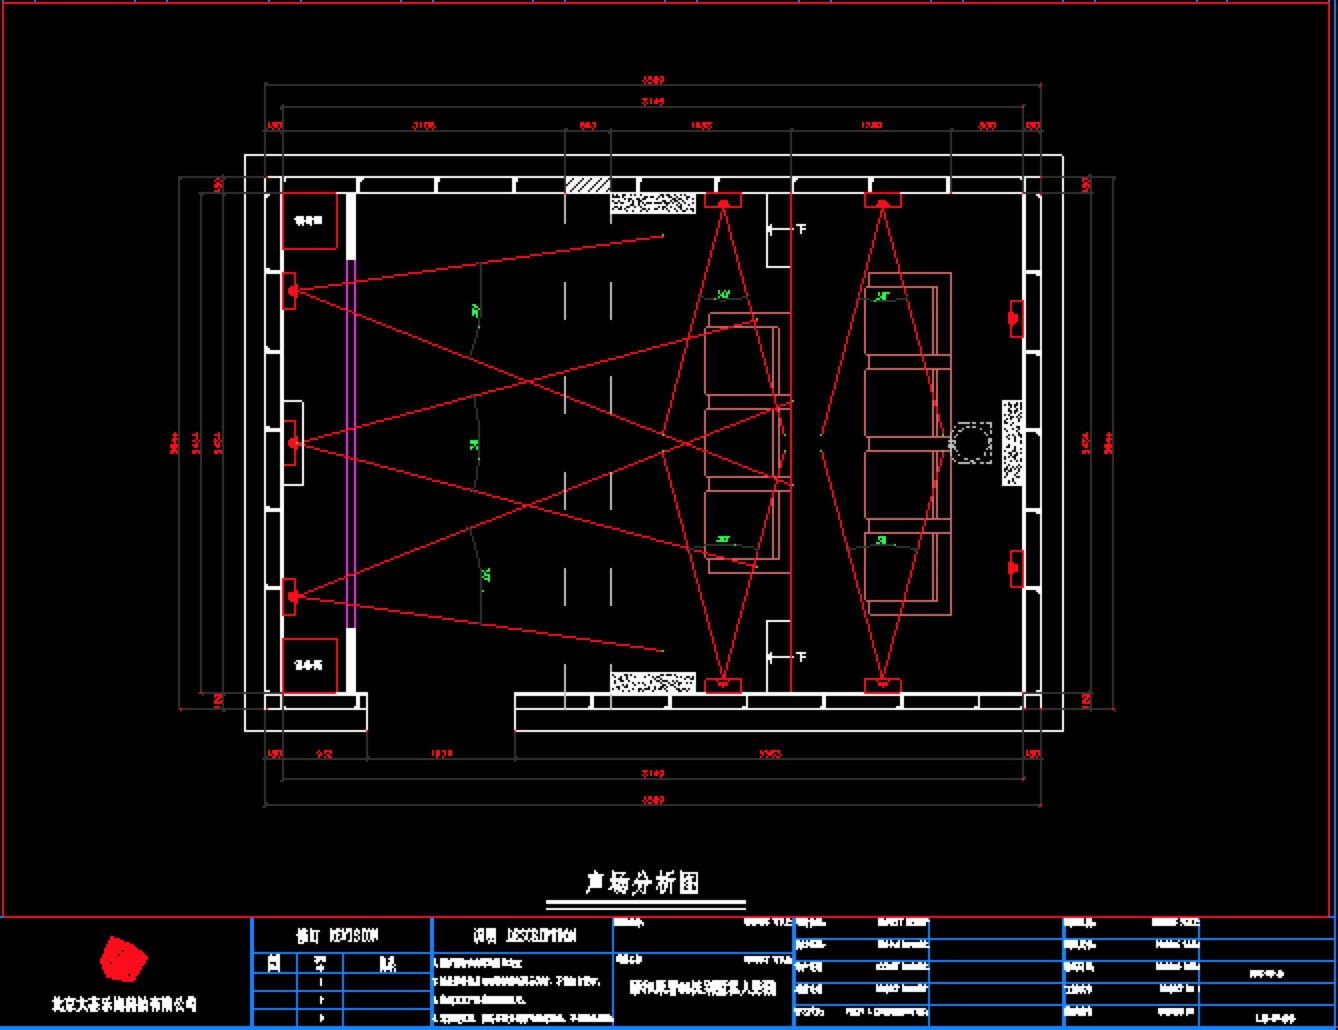Click the magenta projection screen line
The width and height of the screenshot is (1338, 1030).
coord(350,443)
